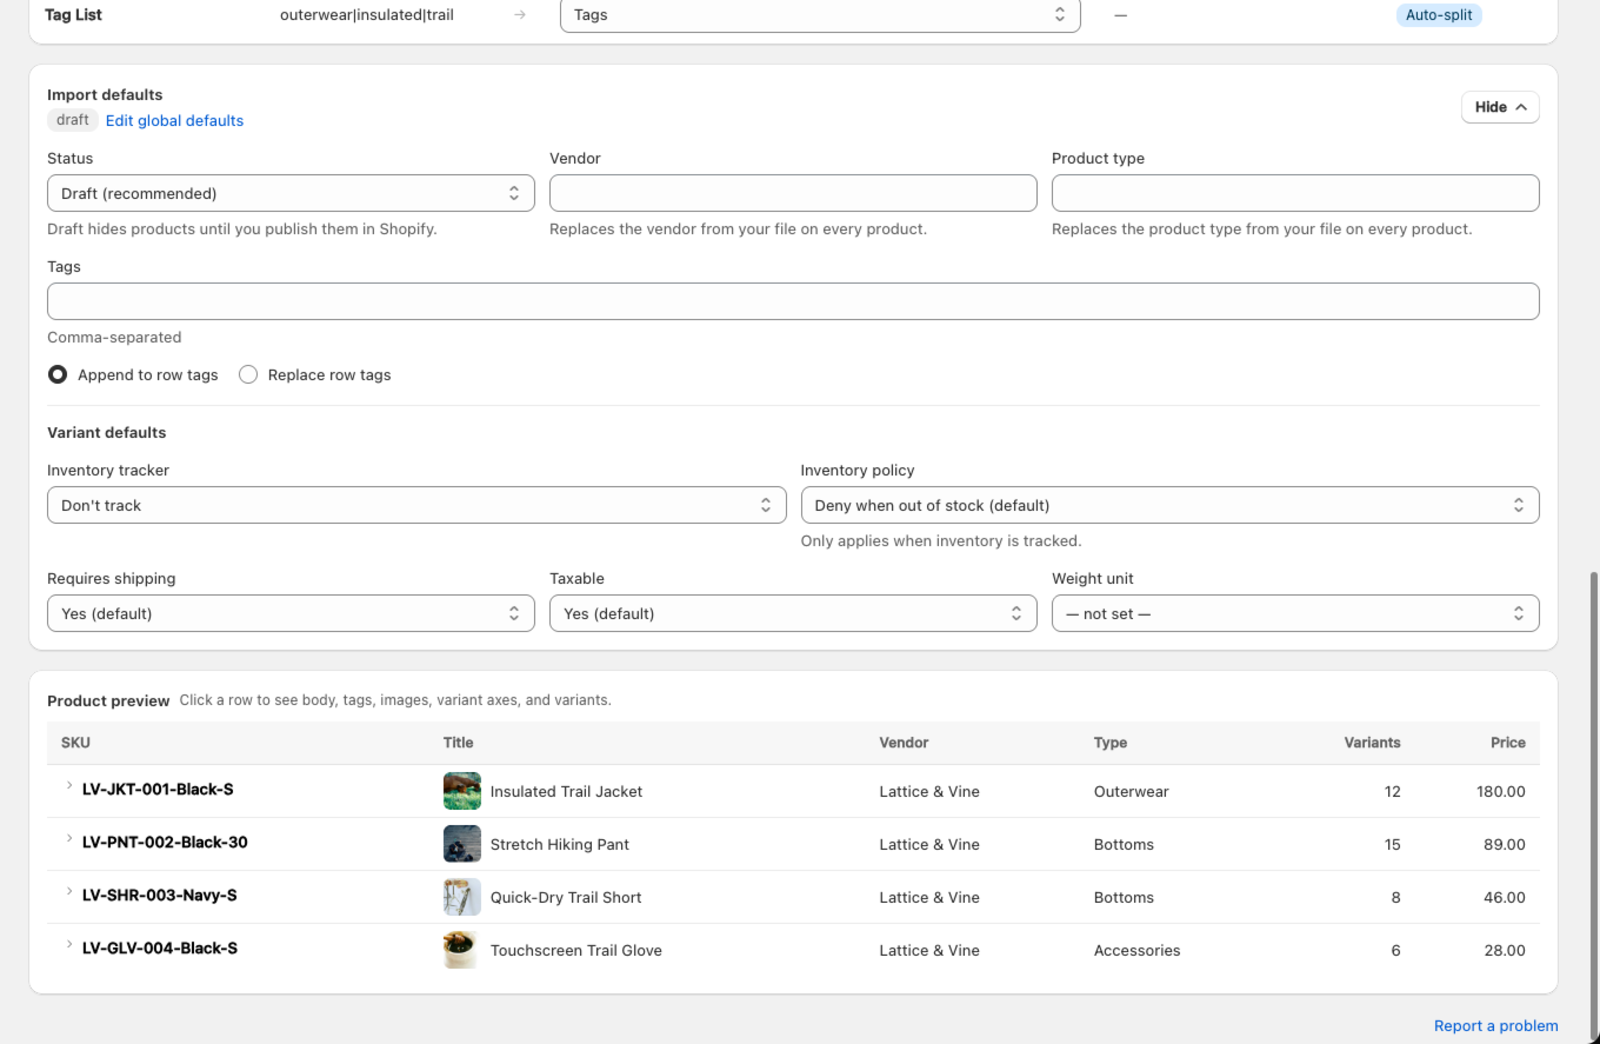The width and height of the screenshot is (1600, 1044).
Task: Click the 89.00 price cell
Action: [x=1504, y=844]
